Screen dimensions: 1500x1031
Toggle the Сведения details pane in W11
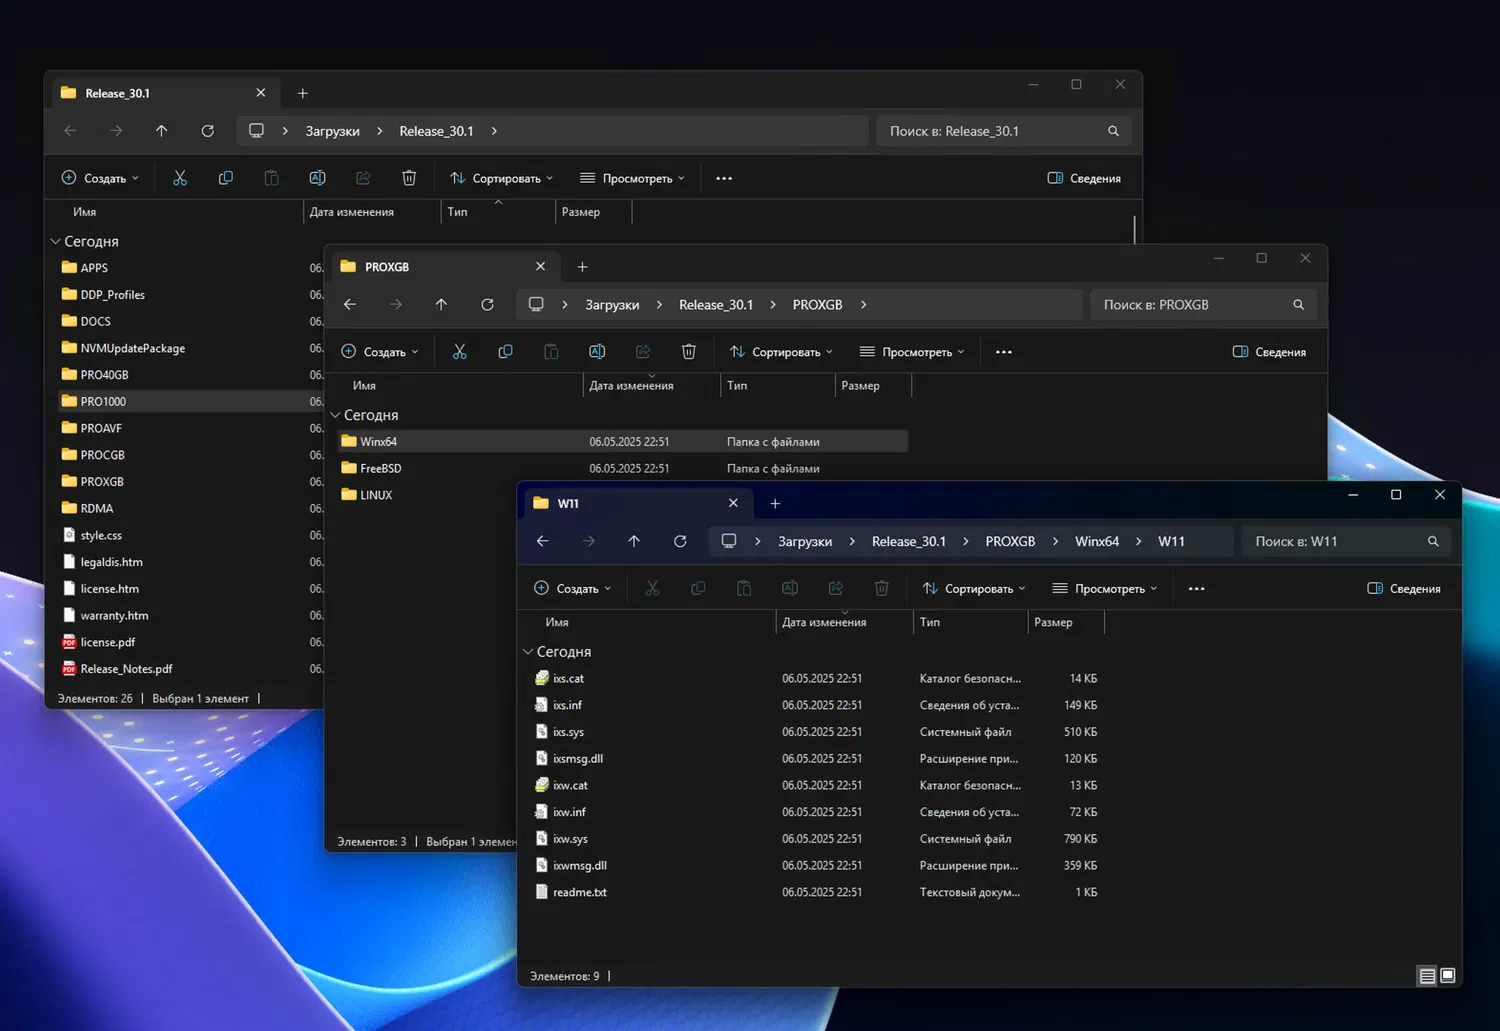pos(1404,589)
